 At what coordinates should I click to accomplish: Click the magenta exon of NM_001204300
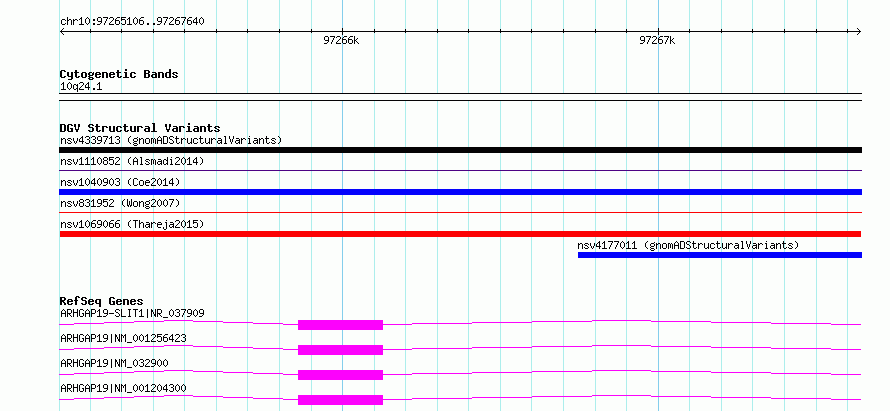(341, 400)
